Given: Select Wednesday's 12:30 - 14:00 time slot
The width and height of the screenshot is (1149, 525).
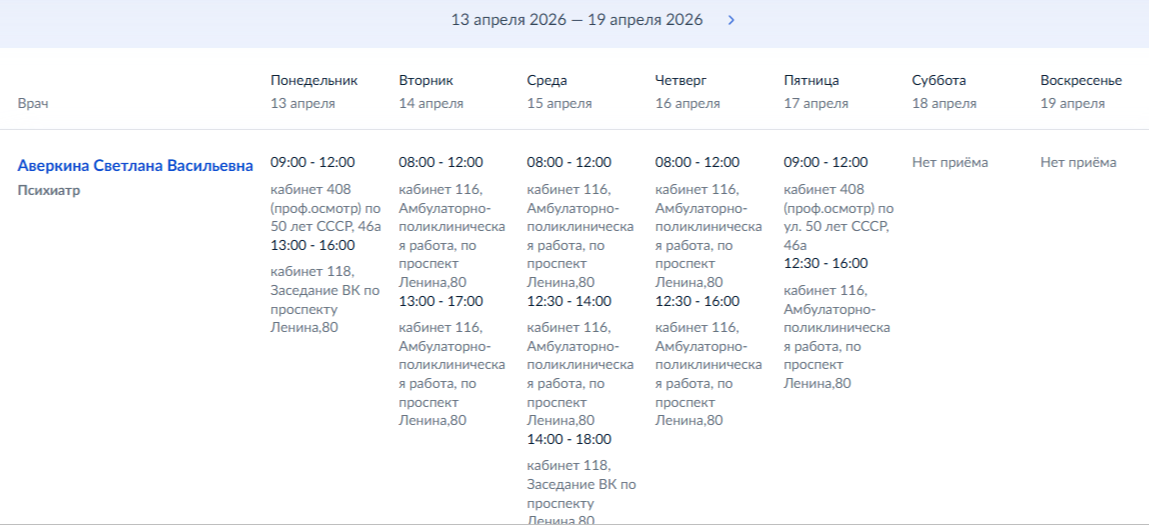Looking at the screenshot, I should [x=569, y=301].
